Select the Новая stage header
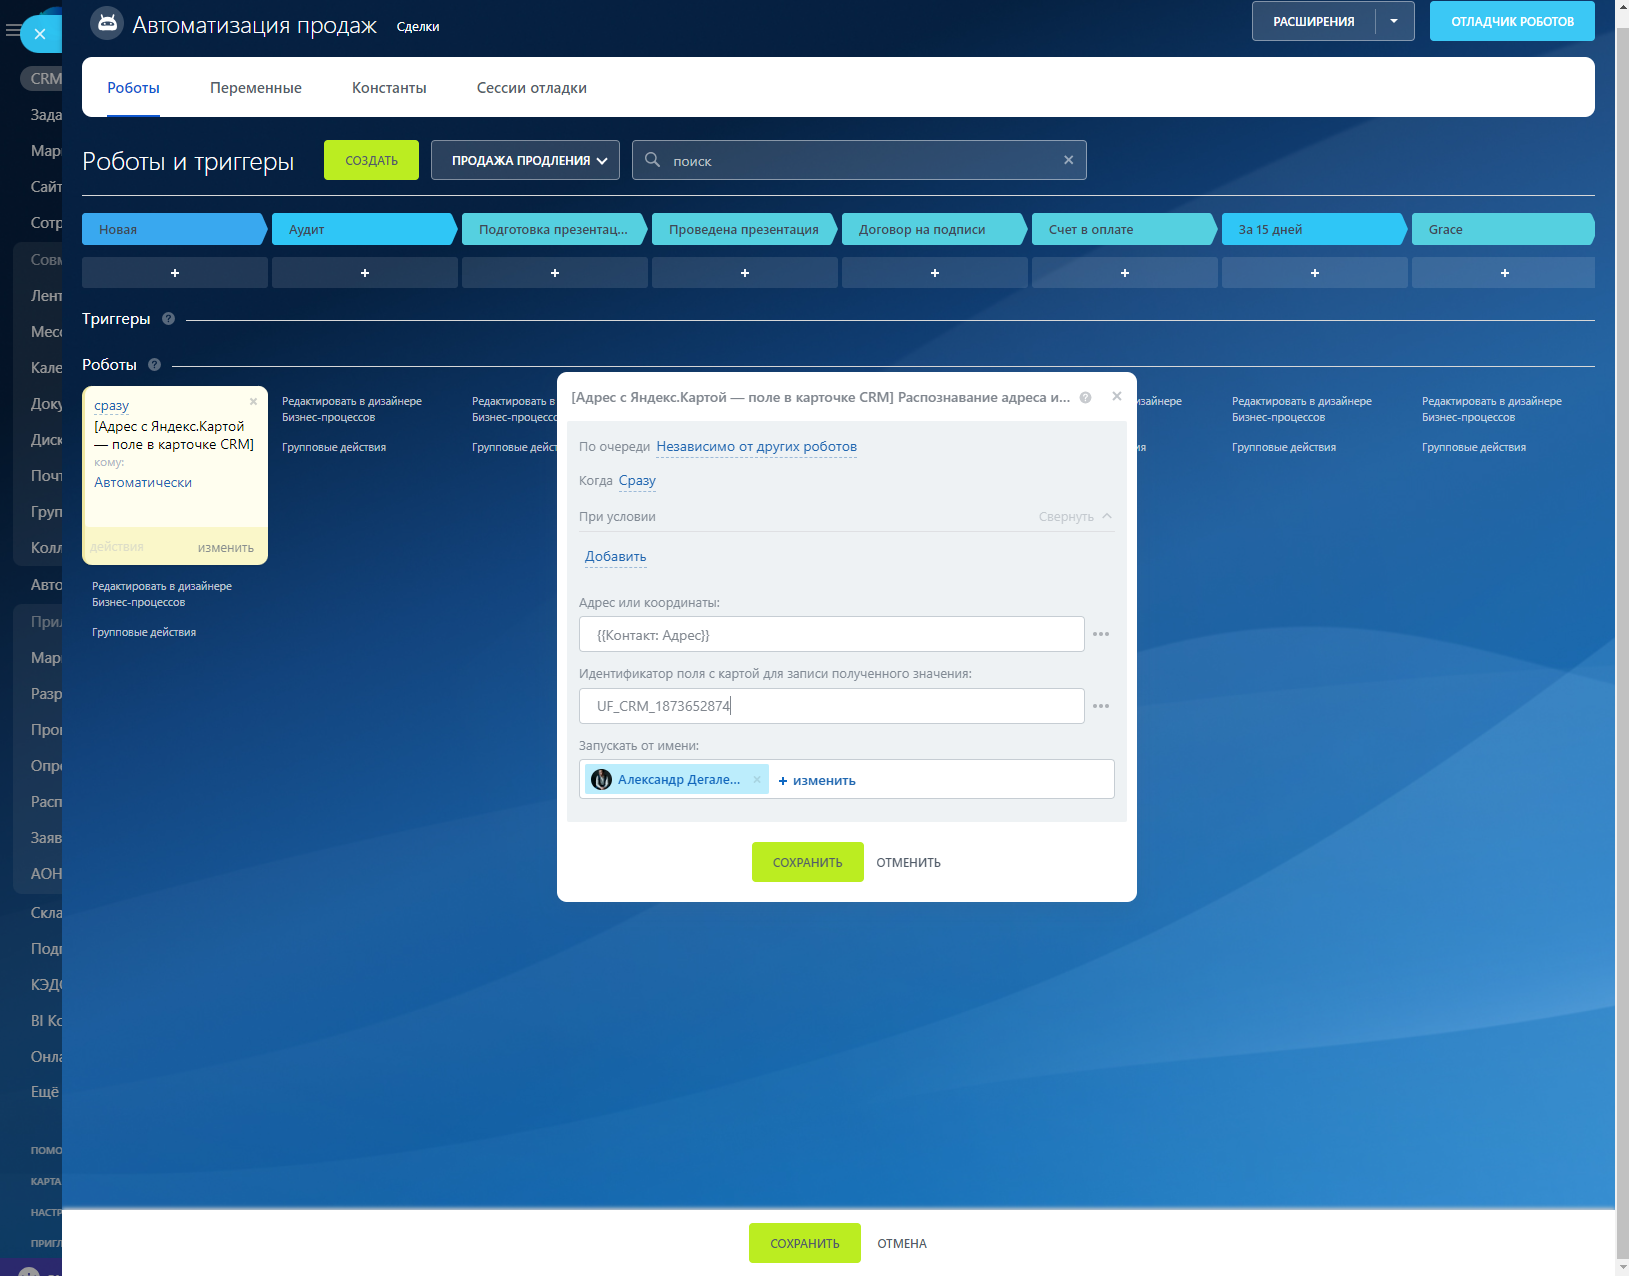 click(x=175, y=229)
